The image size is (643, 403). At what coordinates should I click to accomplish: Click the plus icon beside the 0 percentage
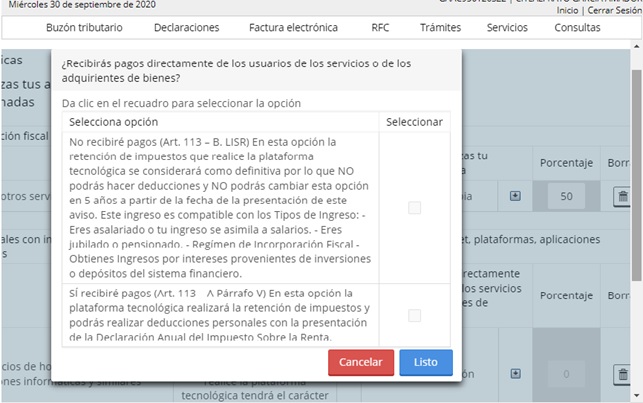(515, 374)
